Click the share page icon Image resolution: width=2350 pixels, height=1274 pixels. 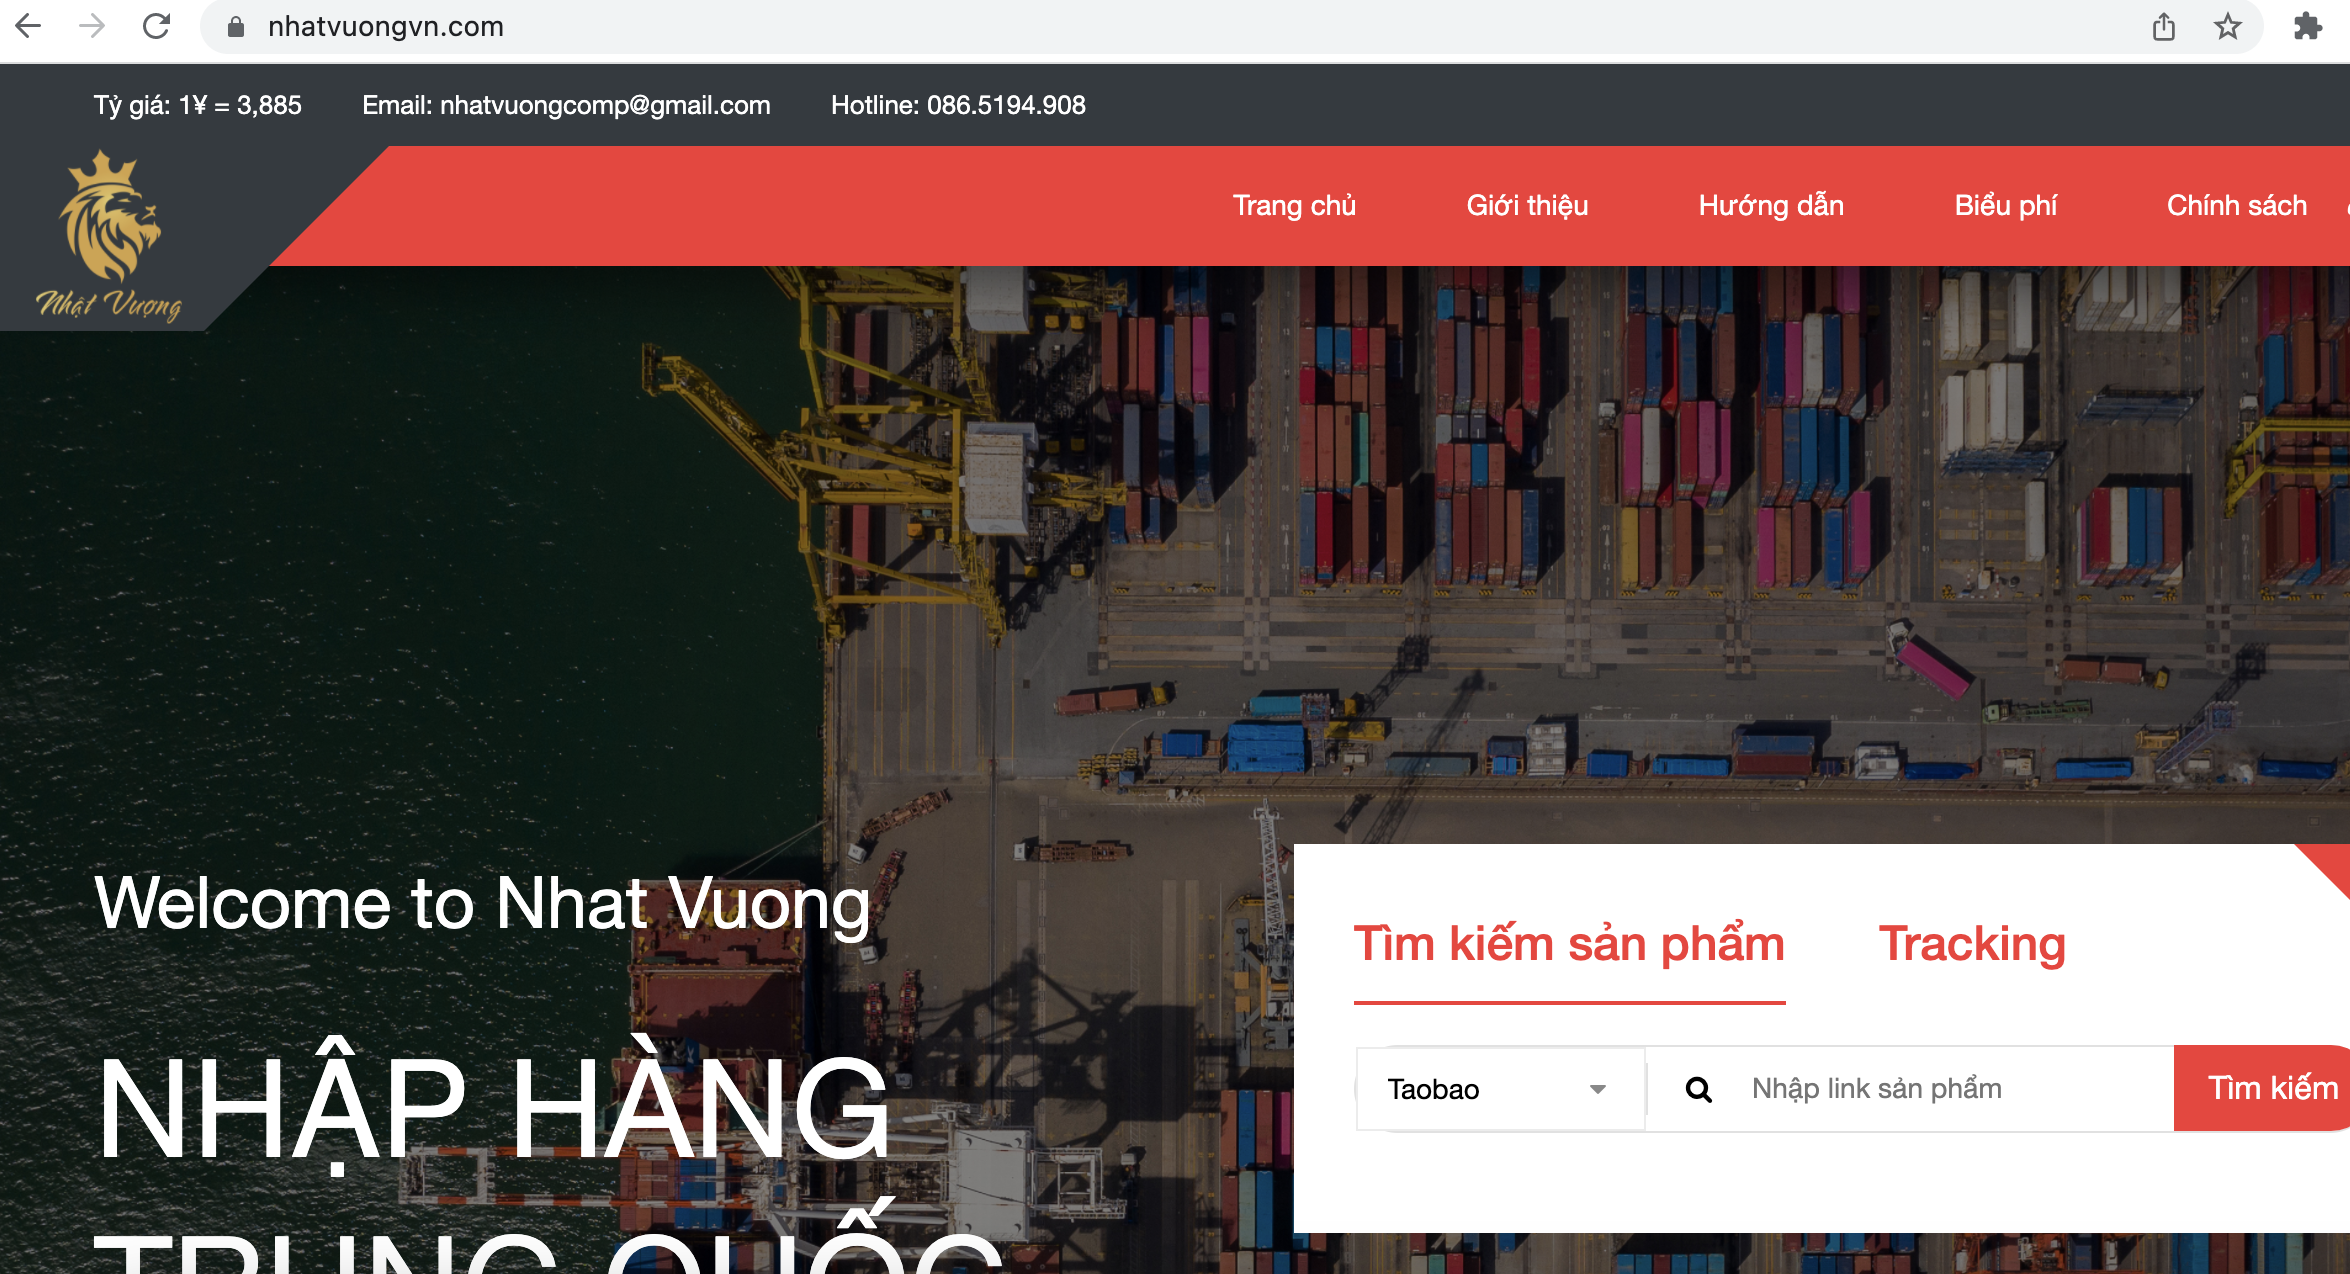pos(2164,27)
